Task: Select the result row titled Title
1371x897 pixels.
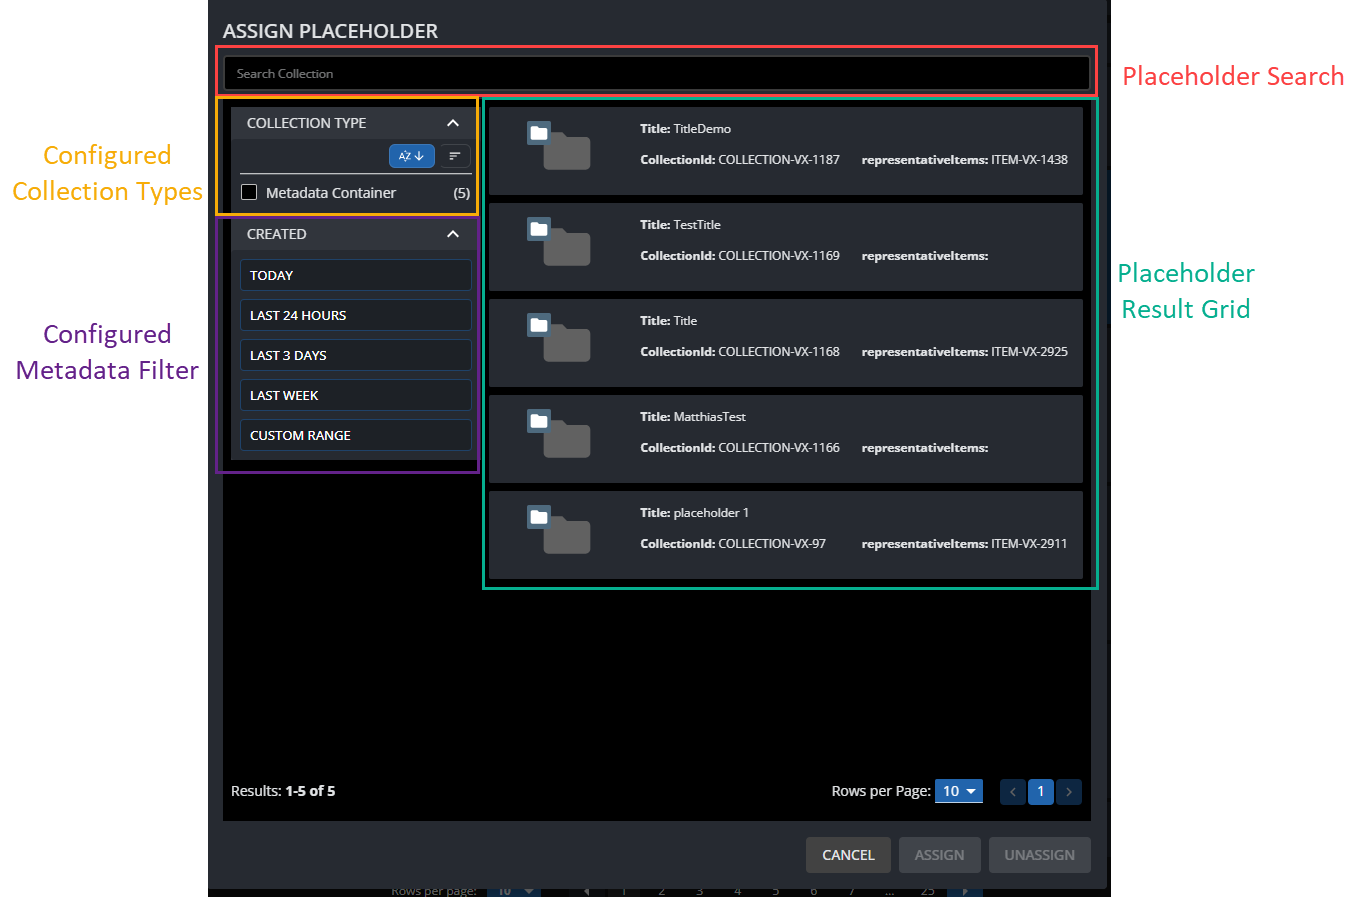Action: pyautogui.click(x=785, y=342)
